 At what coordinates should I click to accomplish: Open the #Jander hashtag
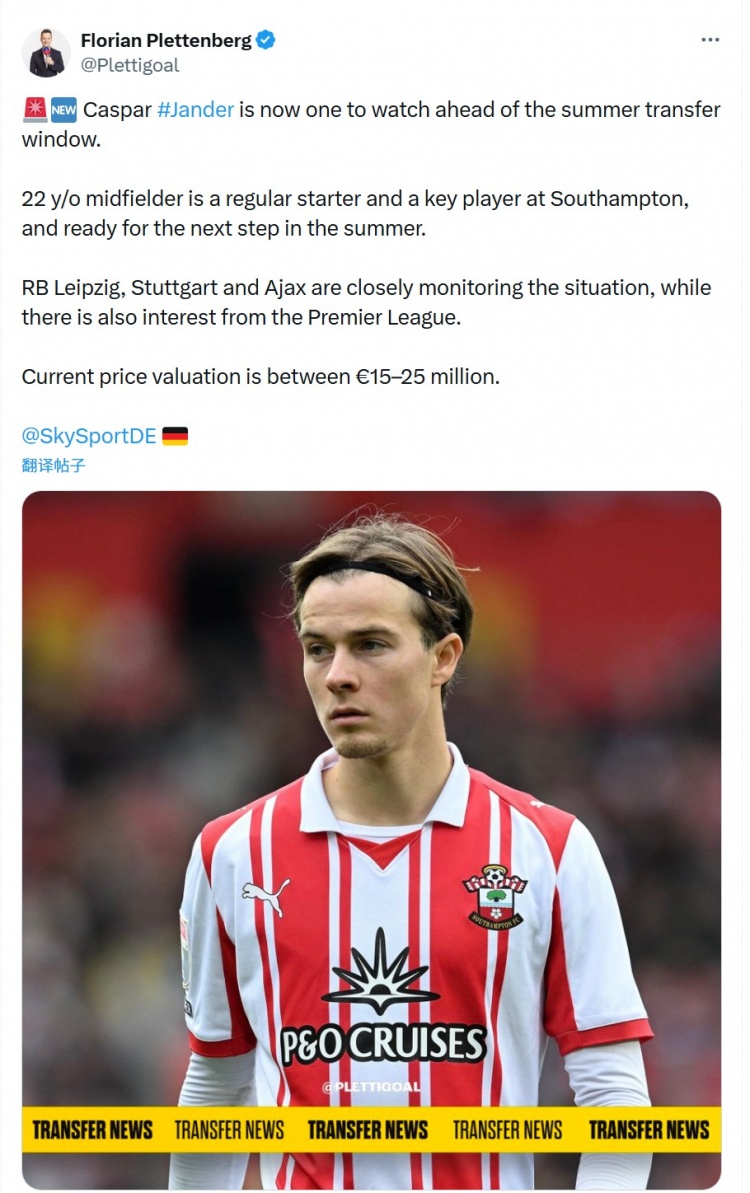pos(195,110)
